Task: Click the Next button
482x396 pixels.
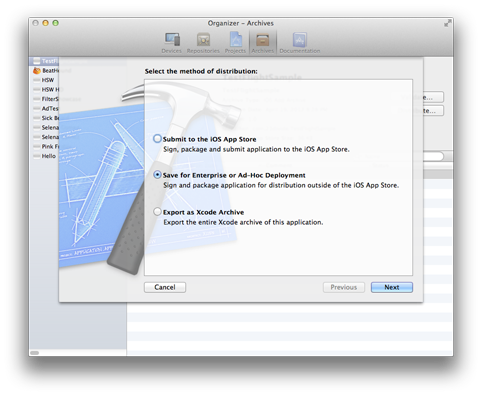Action: click(x=392, y=287)
